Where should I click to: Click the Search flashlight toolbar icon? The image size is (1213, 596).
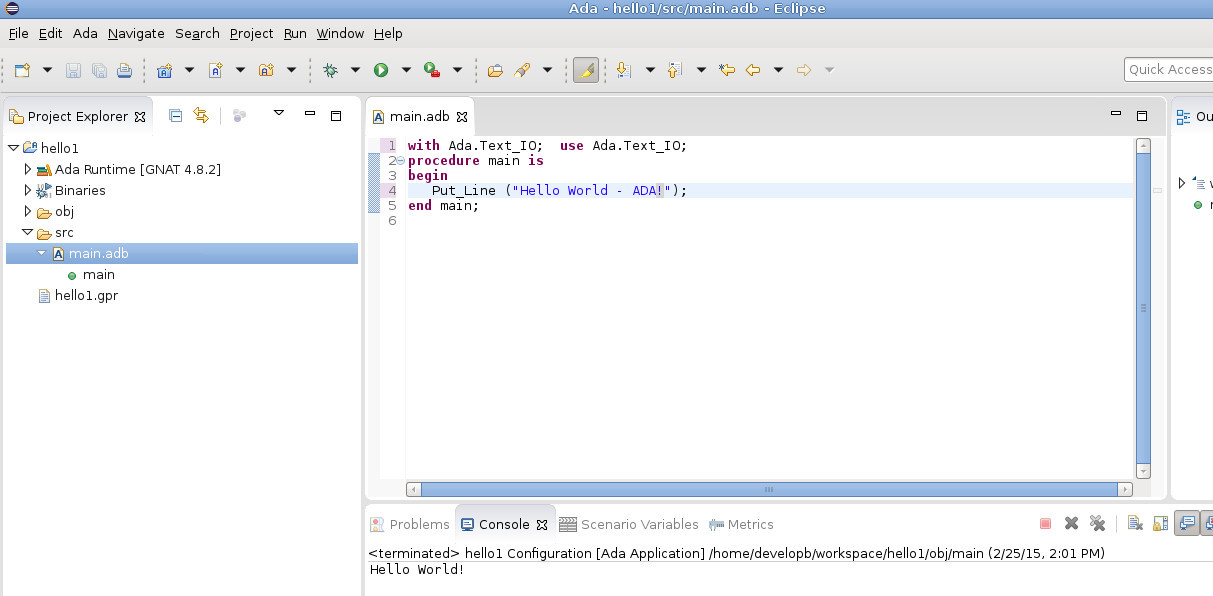521,70
